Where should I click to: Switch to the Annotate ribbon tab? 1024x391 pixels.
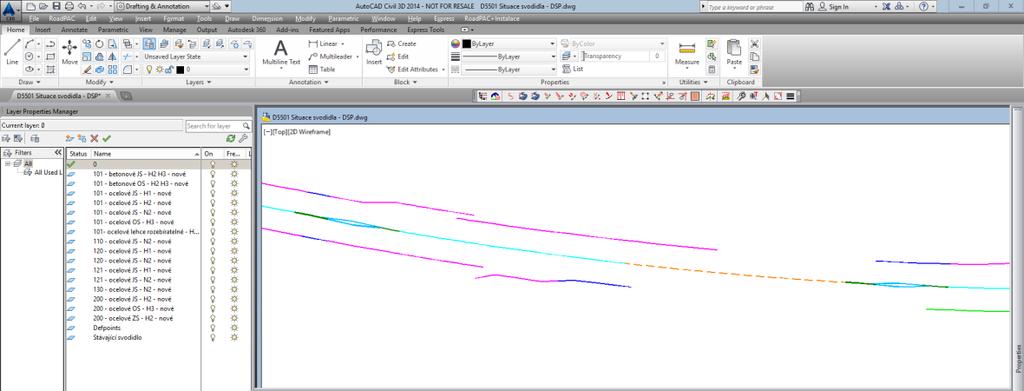pyautogui.click(x=73, y=30)
